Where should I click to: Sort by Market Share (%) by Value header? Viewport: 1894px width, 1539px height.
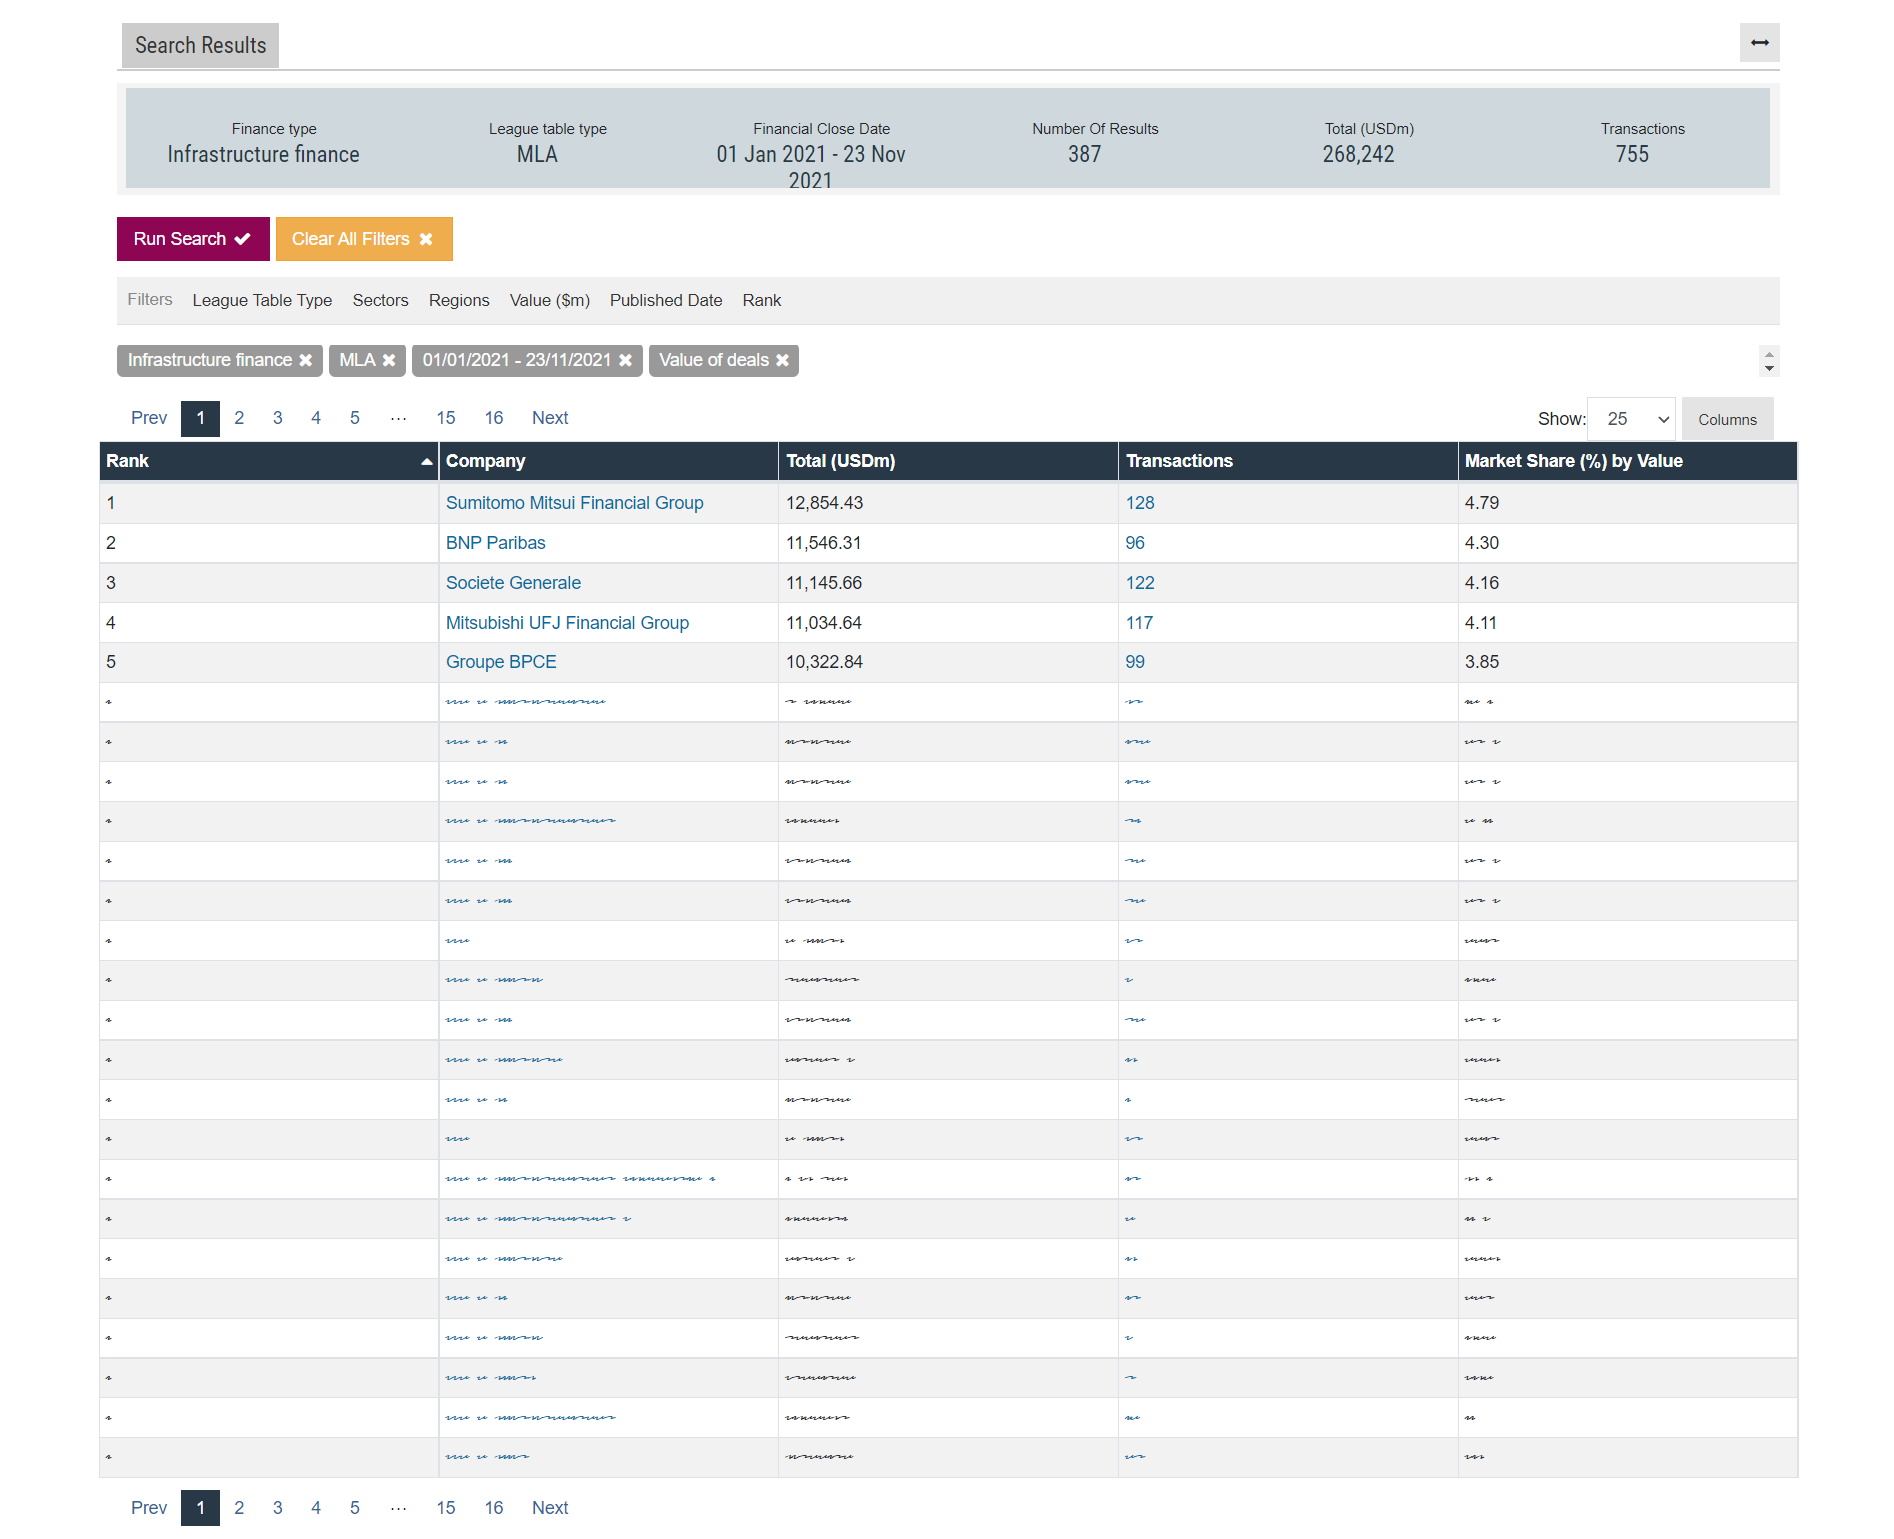click(x=1627, y=461)
